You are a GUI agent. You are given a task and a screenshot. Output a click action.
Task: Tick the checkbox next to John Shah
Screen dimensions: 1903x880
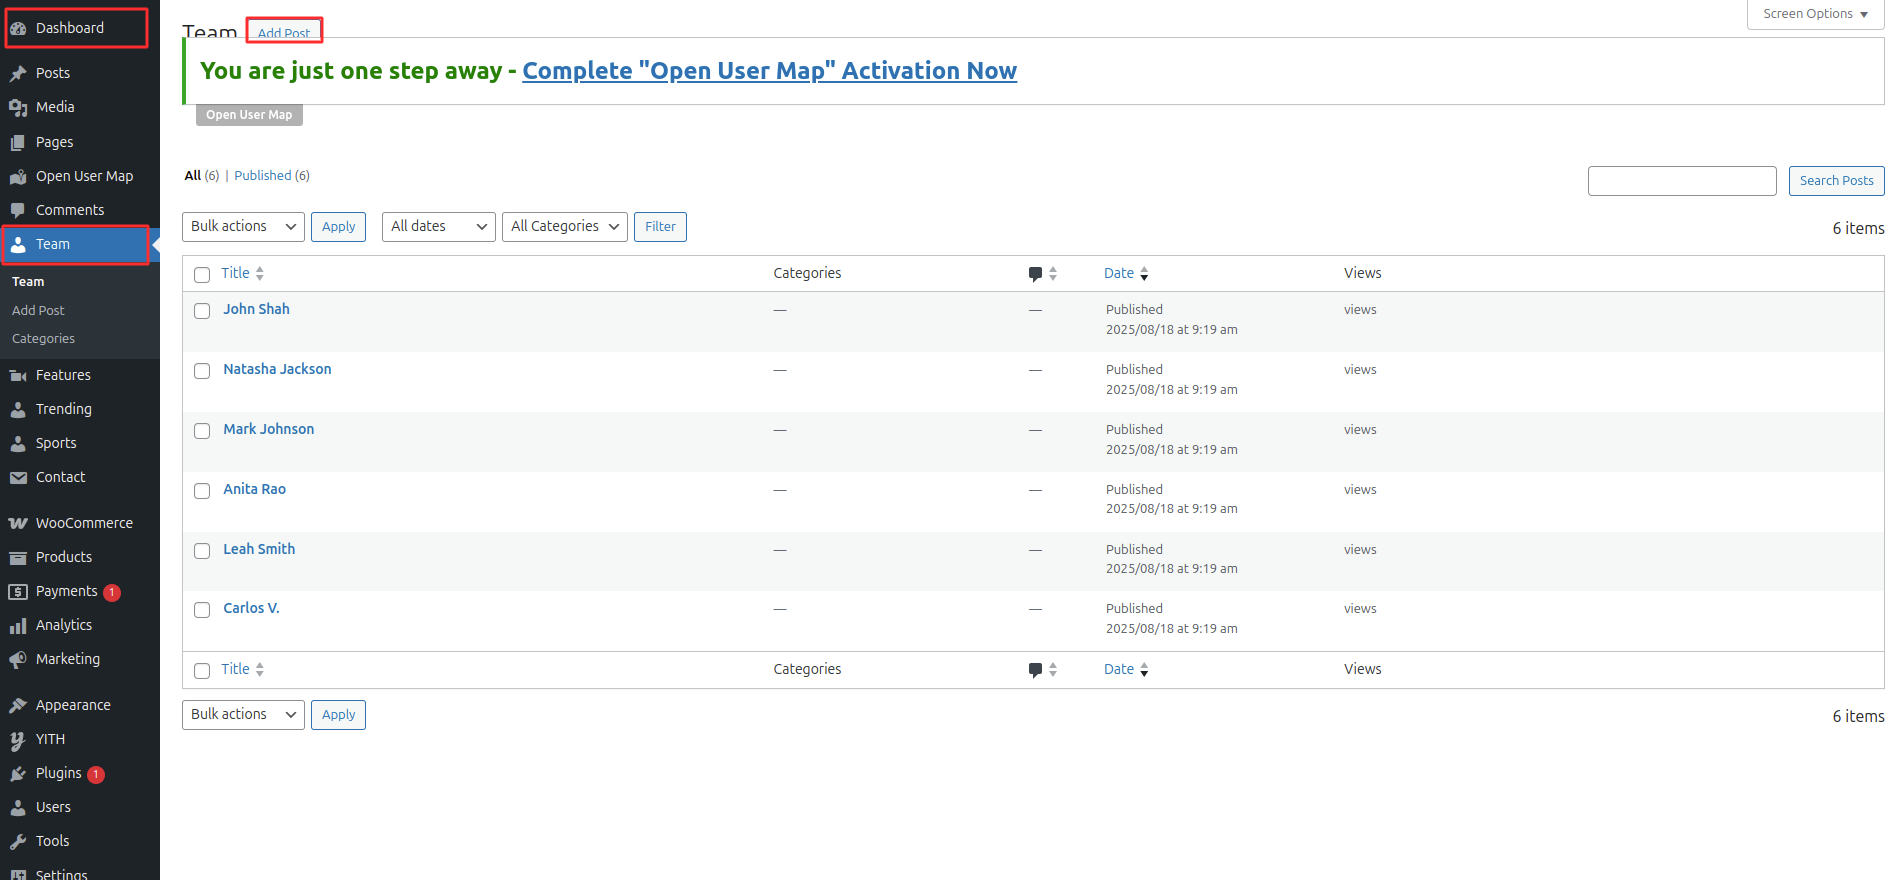[202, 311]
